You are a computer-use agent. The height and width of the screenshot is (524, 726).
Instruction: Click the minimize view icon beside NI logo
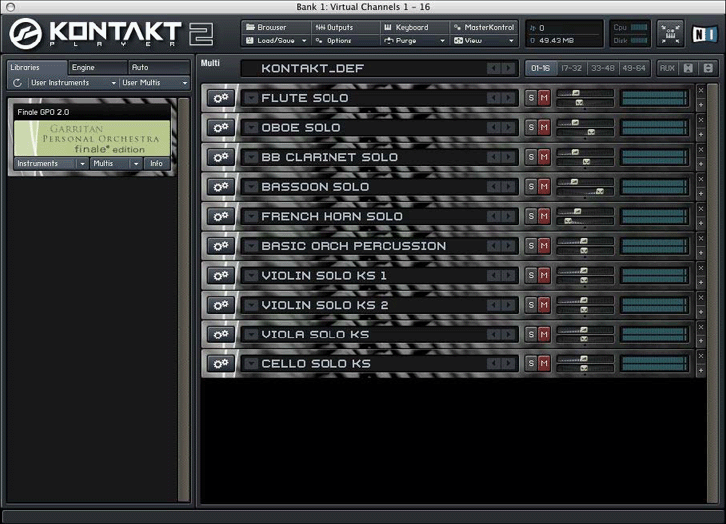point(670,34)
